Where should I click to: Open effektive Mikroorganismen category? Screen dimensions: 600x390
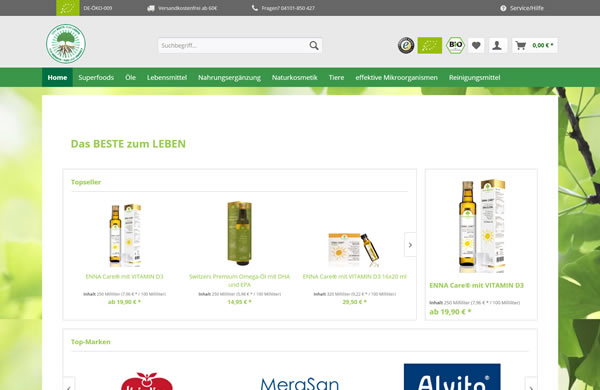pos(396,77)
